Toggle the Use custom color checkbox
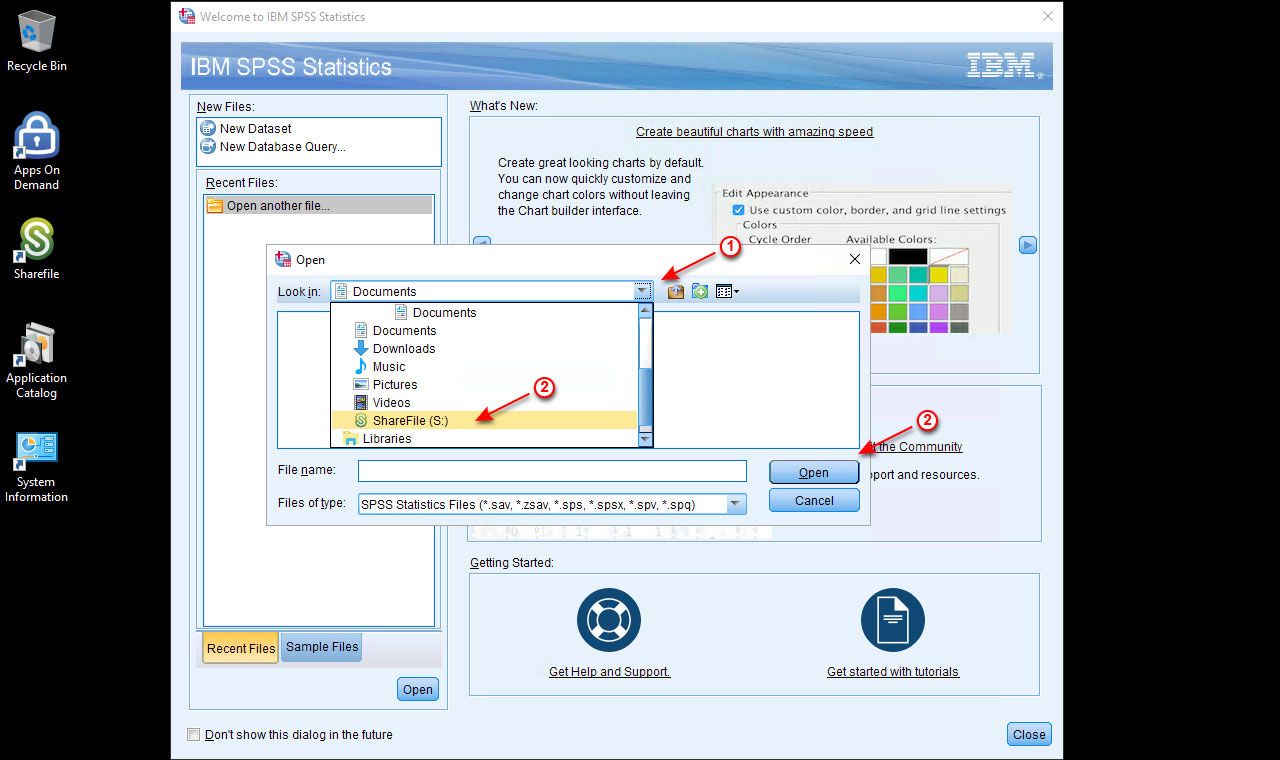Image resolution: width=1280 pixels, height=760 pixels. tap(738, 210)
